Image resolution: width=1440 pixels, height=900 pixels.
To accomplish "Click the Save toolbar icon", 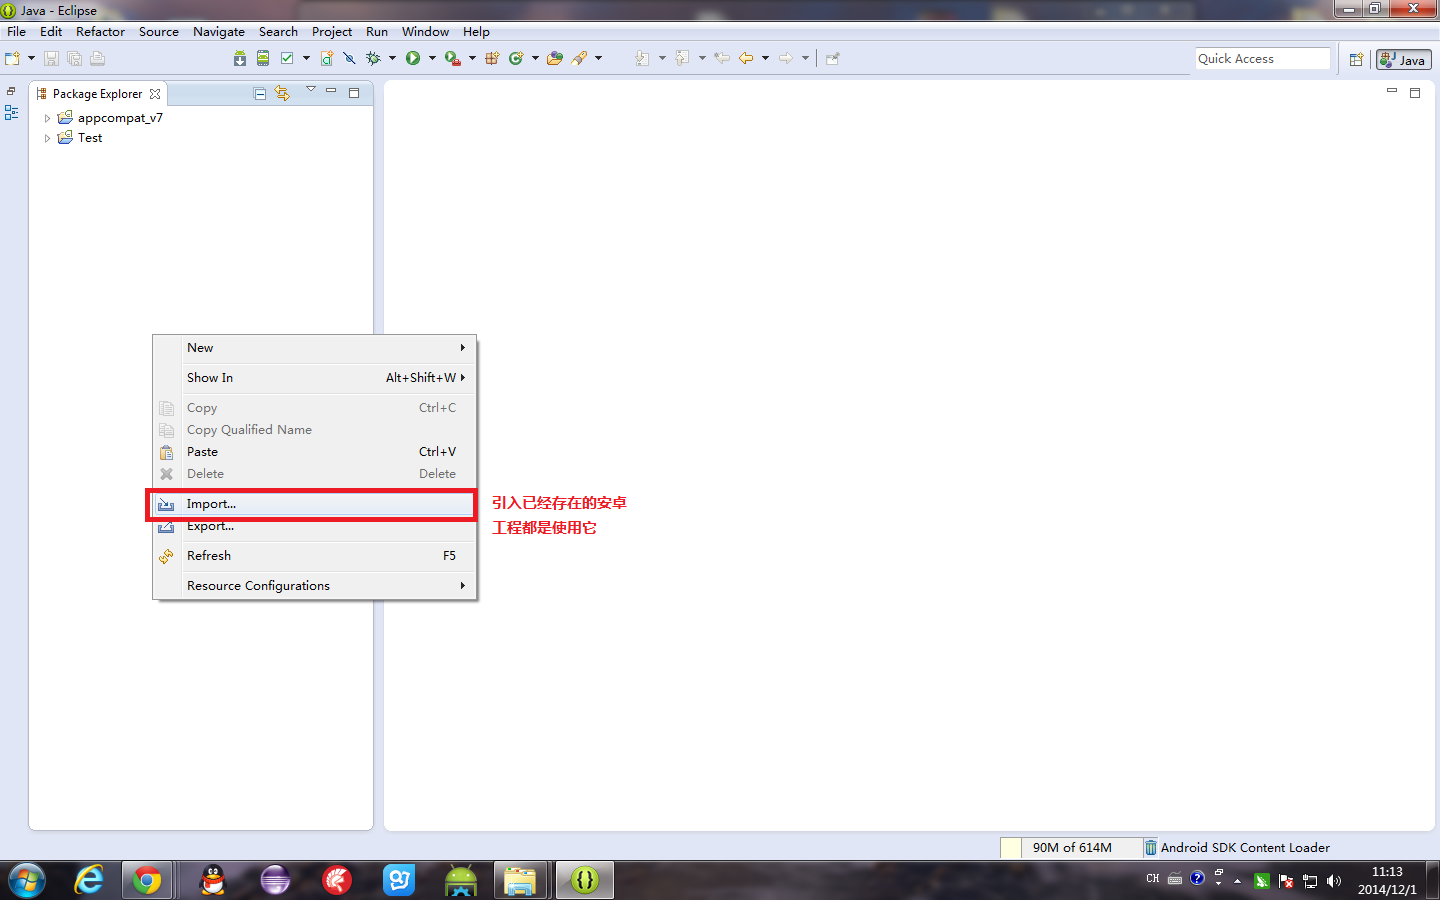I will (x=51, y=58).
